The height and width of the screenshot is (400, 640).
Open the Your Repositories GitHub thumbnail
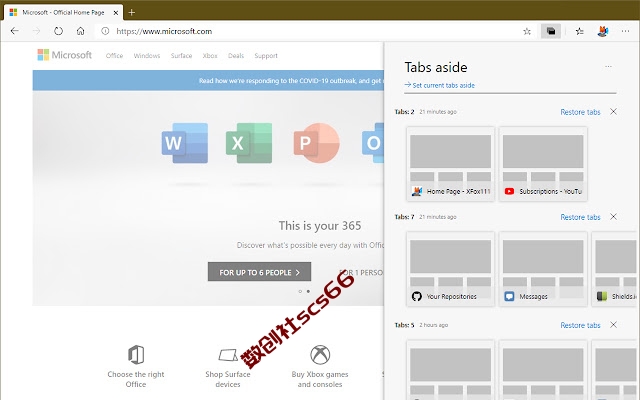[451, 269]
